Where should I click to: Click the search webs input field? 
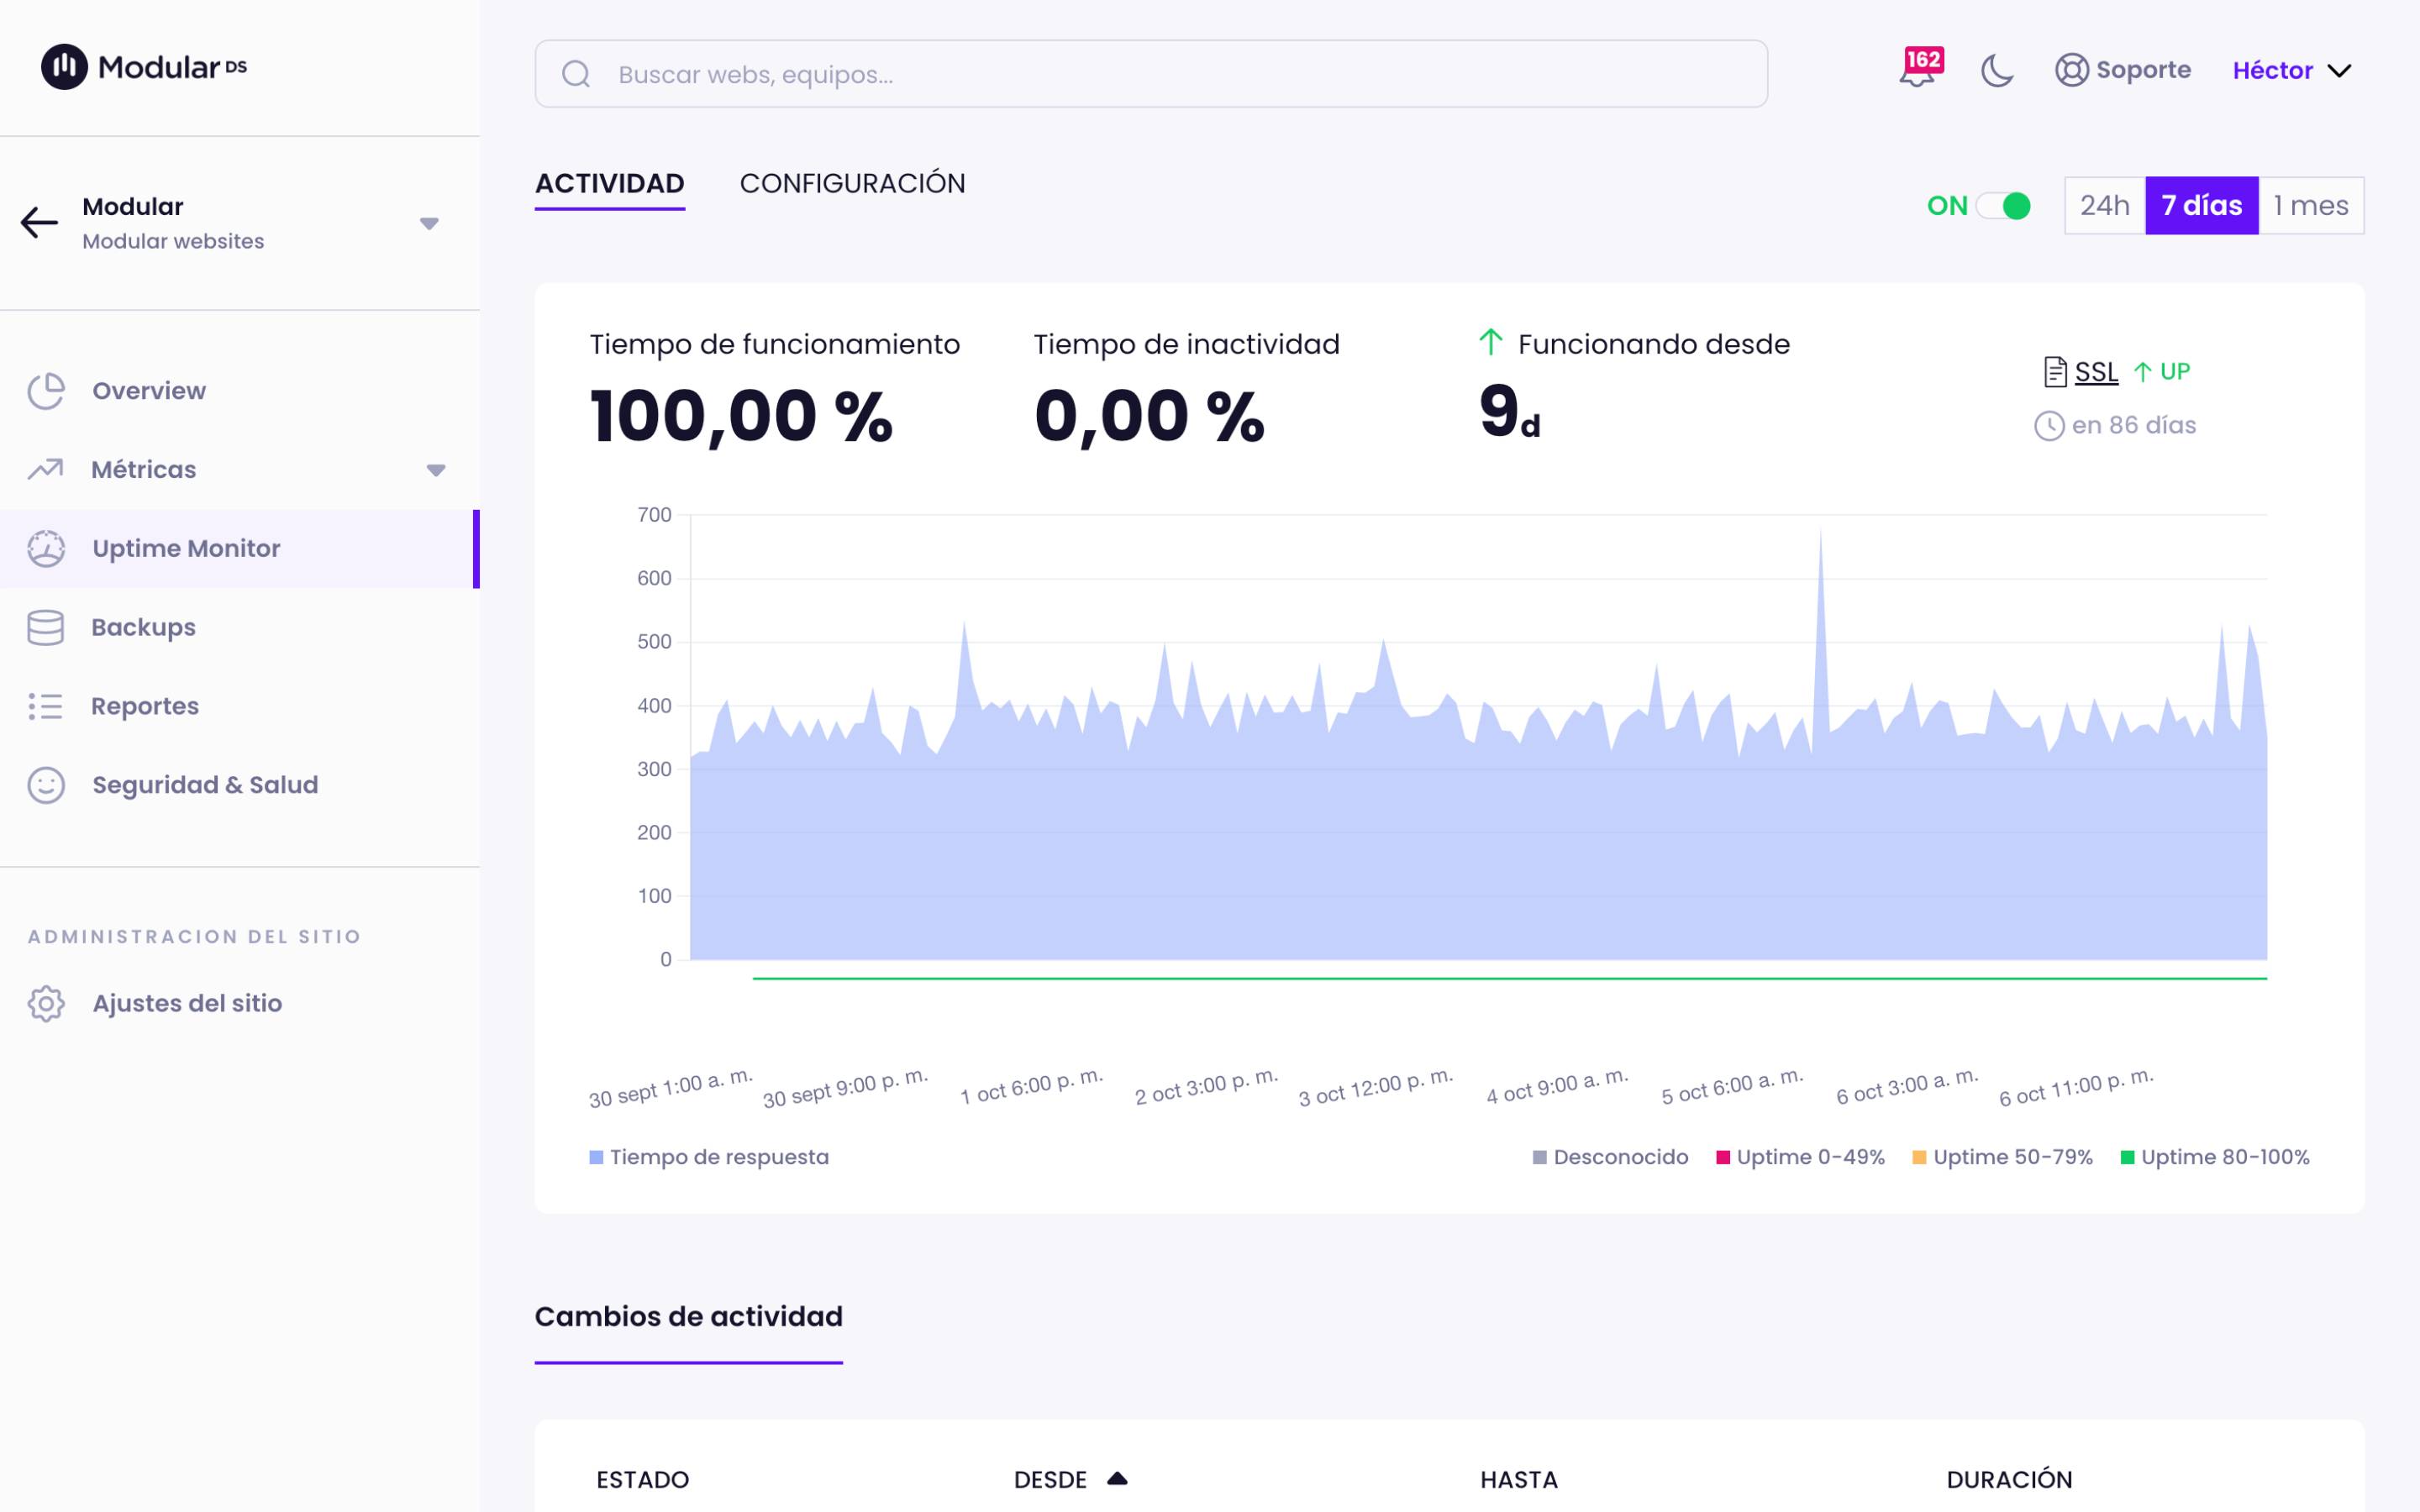[1150, 73]
